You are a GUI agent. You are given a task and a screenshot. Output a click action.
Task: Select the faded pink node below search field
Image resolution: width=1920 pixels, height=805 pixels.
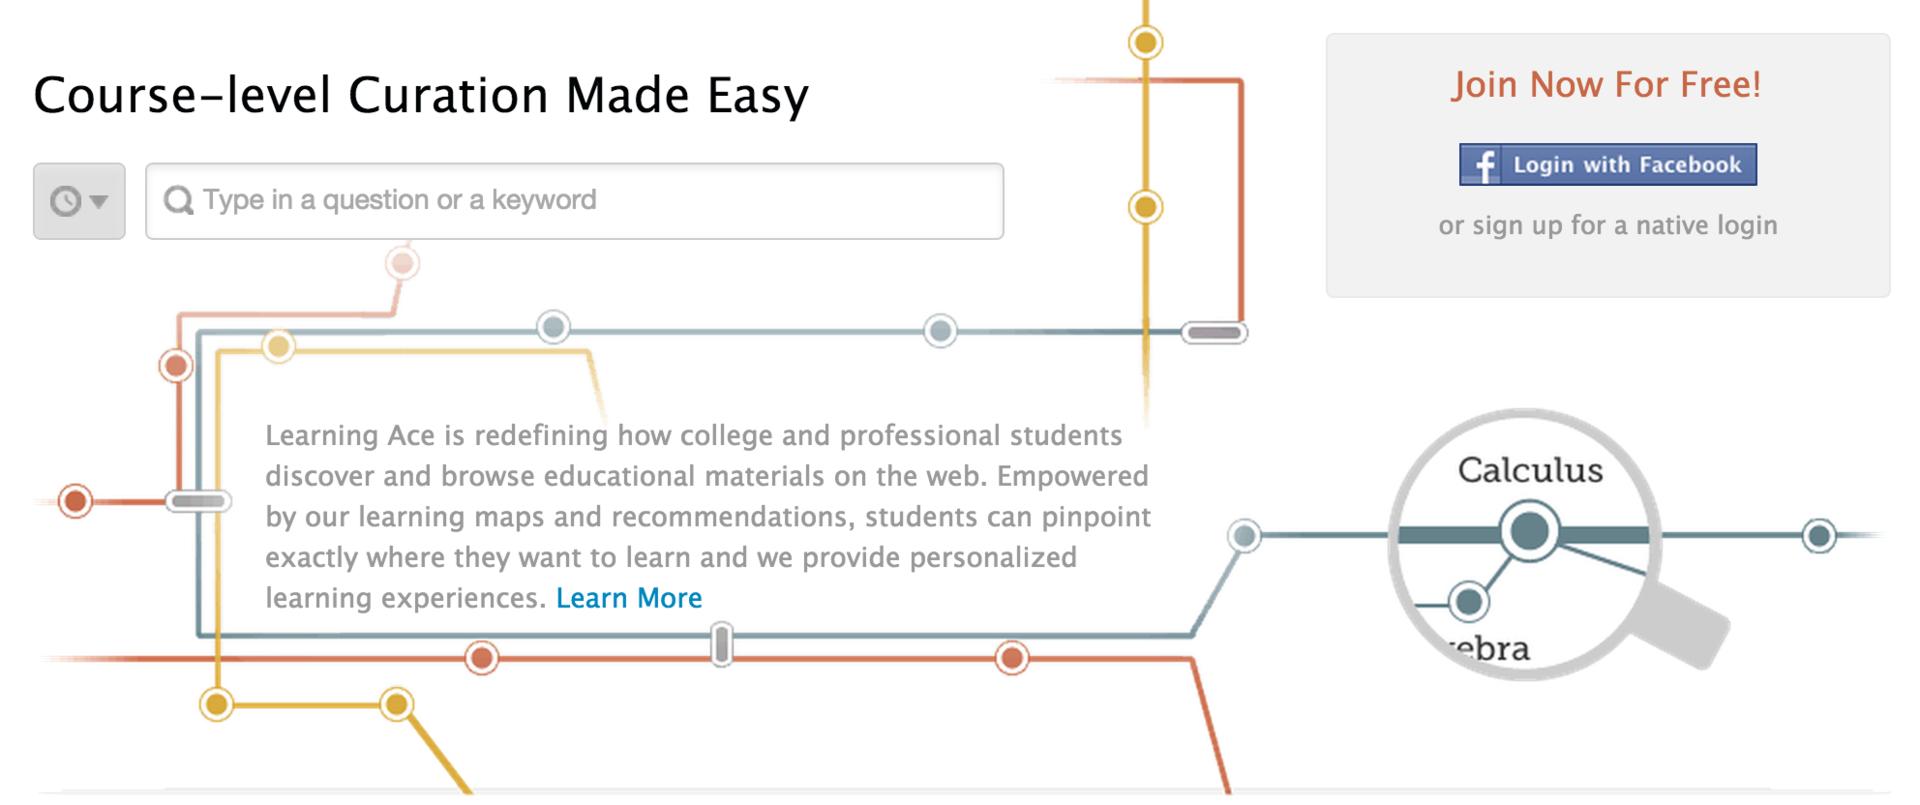click(402, 264)
